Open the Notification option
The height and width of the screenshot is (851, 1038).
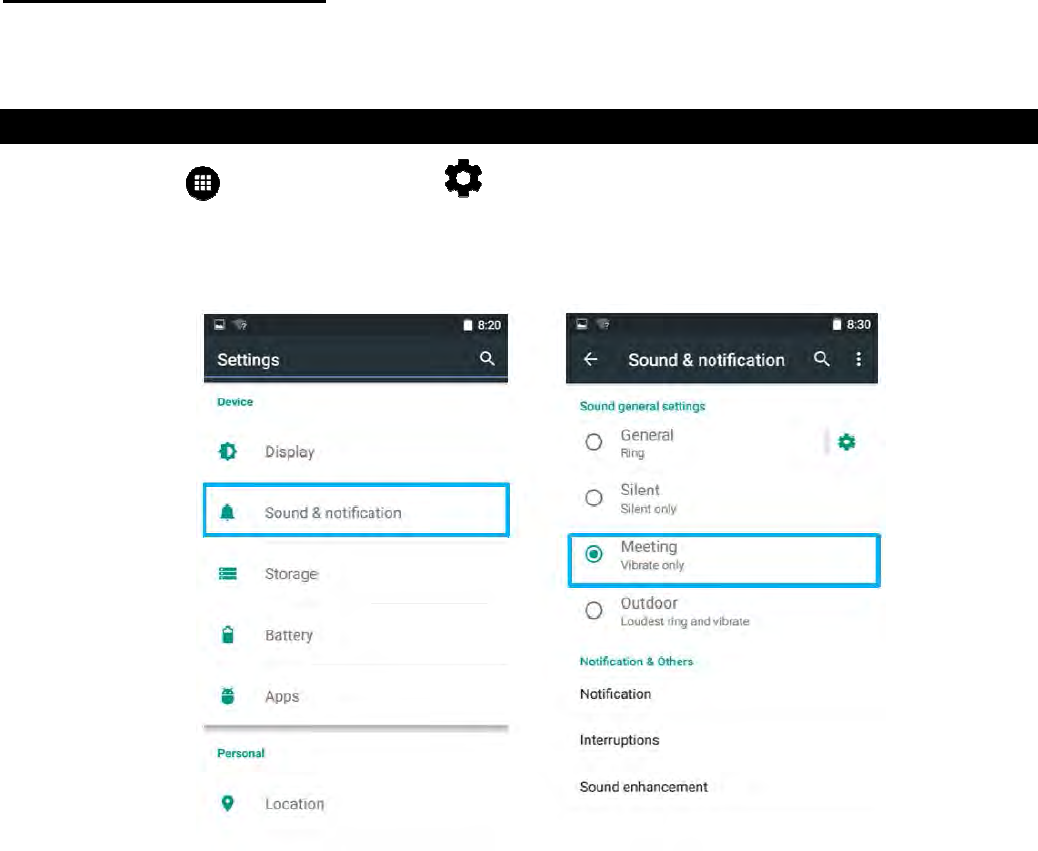pyautogui.click(x=722, y=694)
